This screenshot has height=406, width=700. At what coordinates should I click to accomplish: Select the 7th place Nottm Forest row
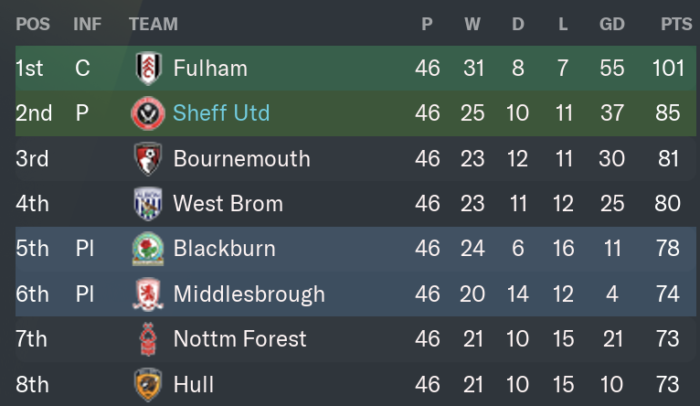(x=355, y=339)
